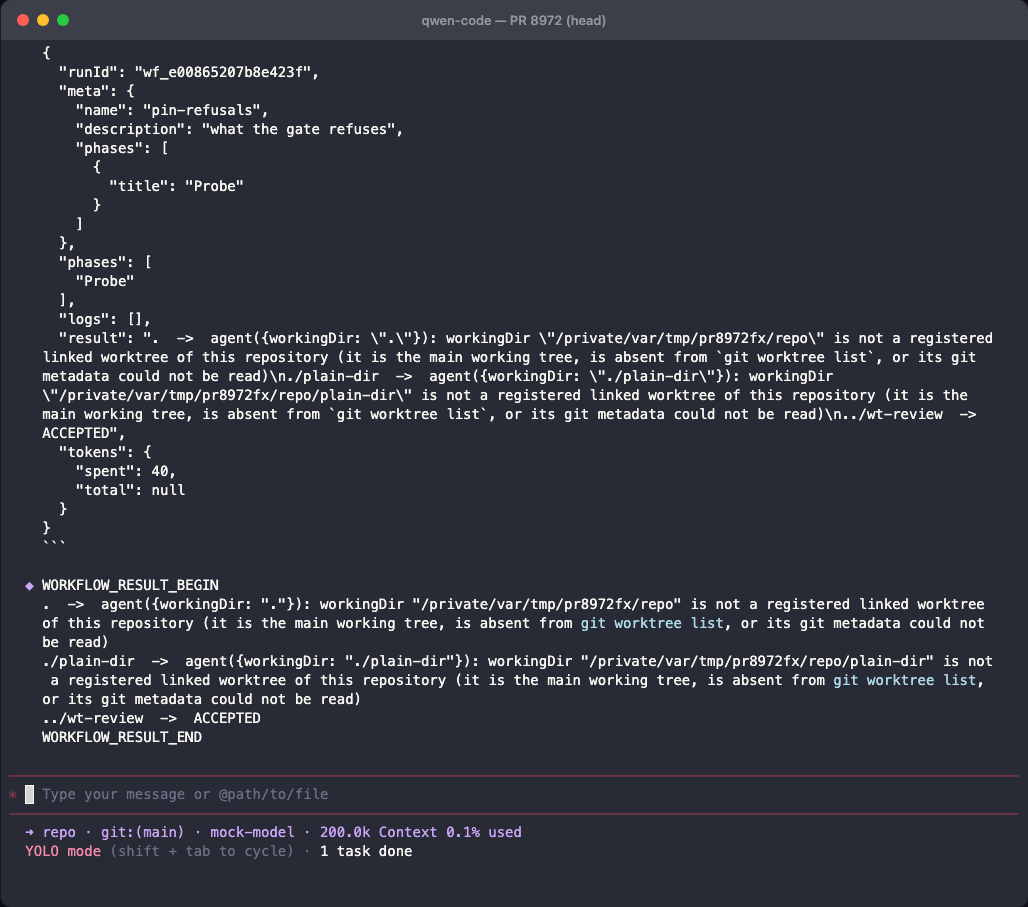Viewport: 1028px width, 907px height.
Task: Click the WORKFLOW_RESULT_BEGIN text
Action: click(130, 585)
